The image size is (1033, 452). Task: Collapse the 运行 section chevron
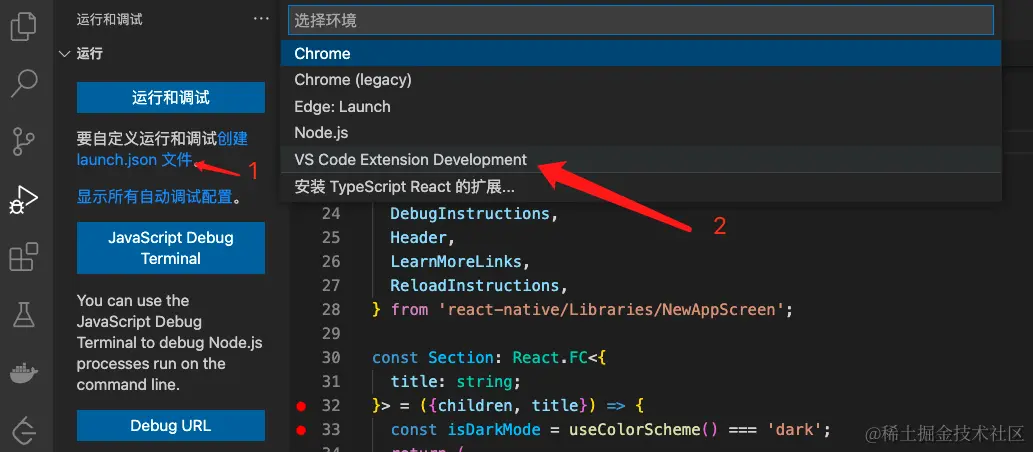[64, 53]
